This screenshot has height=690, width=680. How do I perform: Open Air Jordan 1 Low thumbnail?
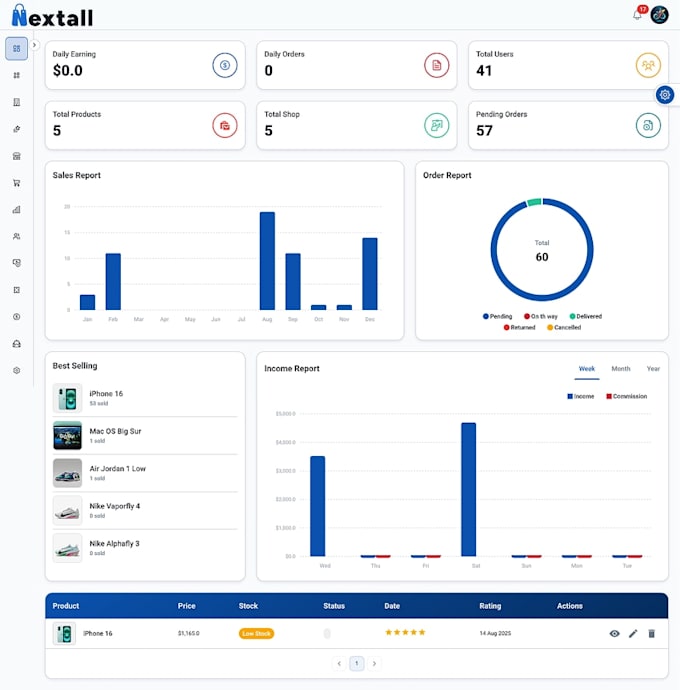point(67,473)
